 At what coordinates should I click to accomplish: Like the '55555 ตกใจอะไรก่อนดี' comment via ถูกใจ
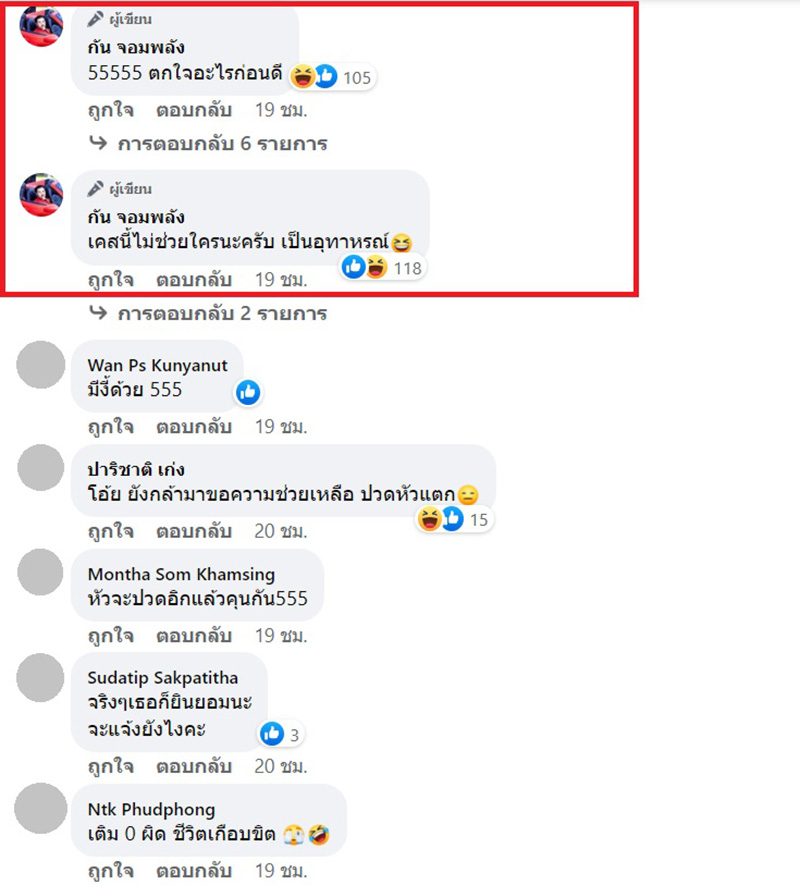click(111, 109)
